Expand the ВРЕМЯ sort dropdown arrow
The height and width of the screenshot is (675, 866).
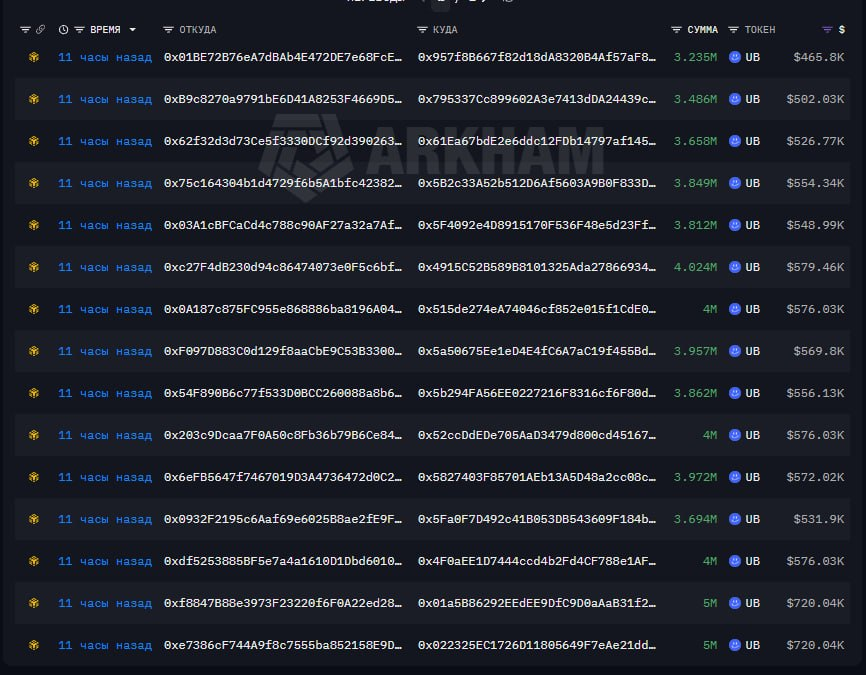coord(133,30)
